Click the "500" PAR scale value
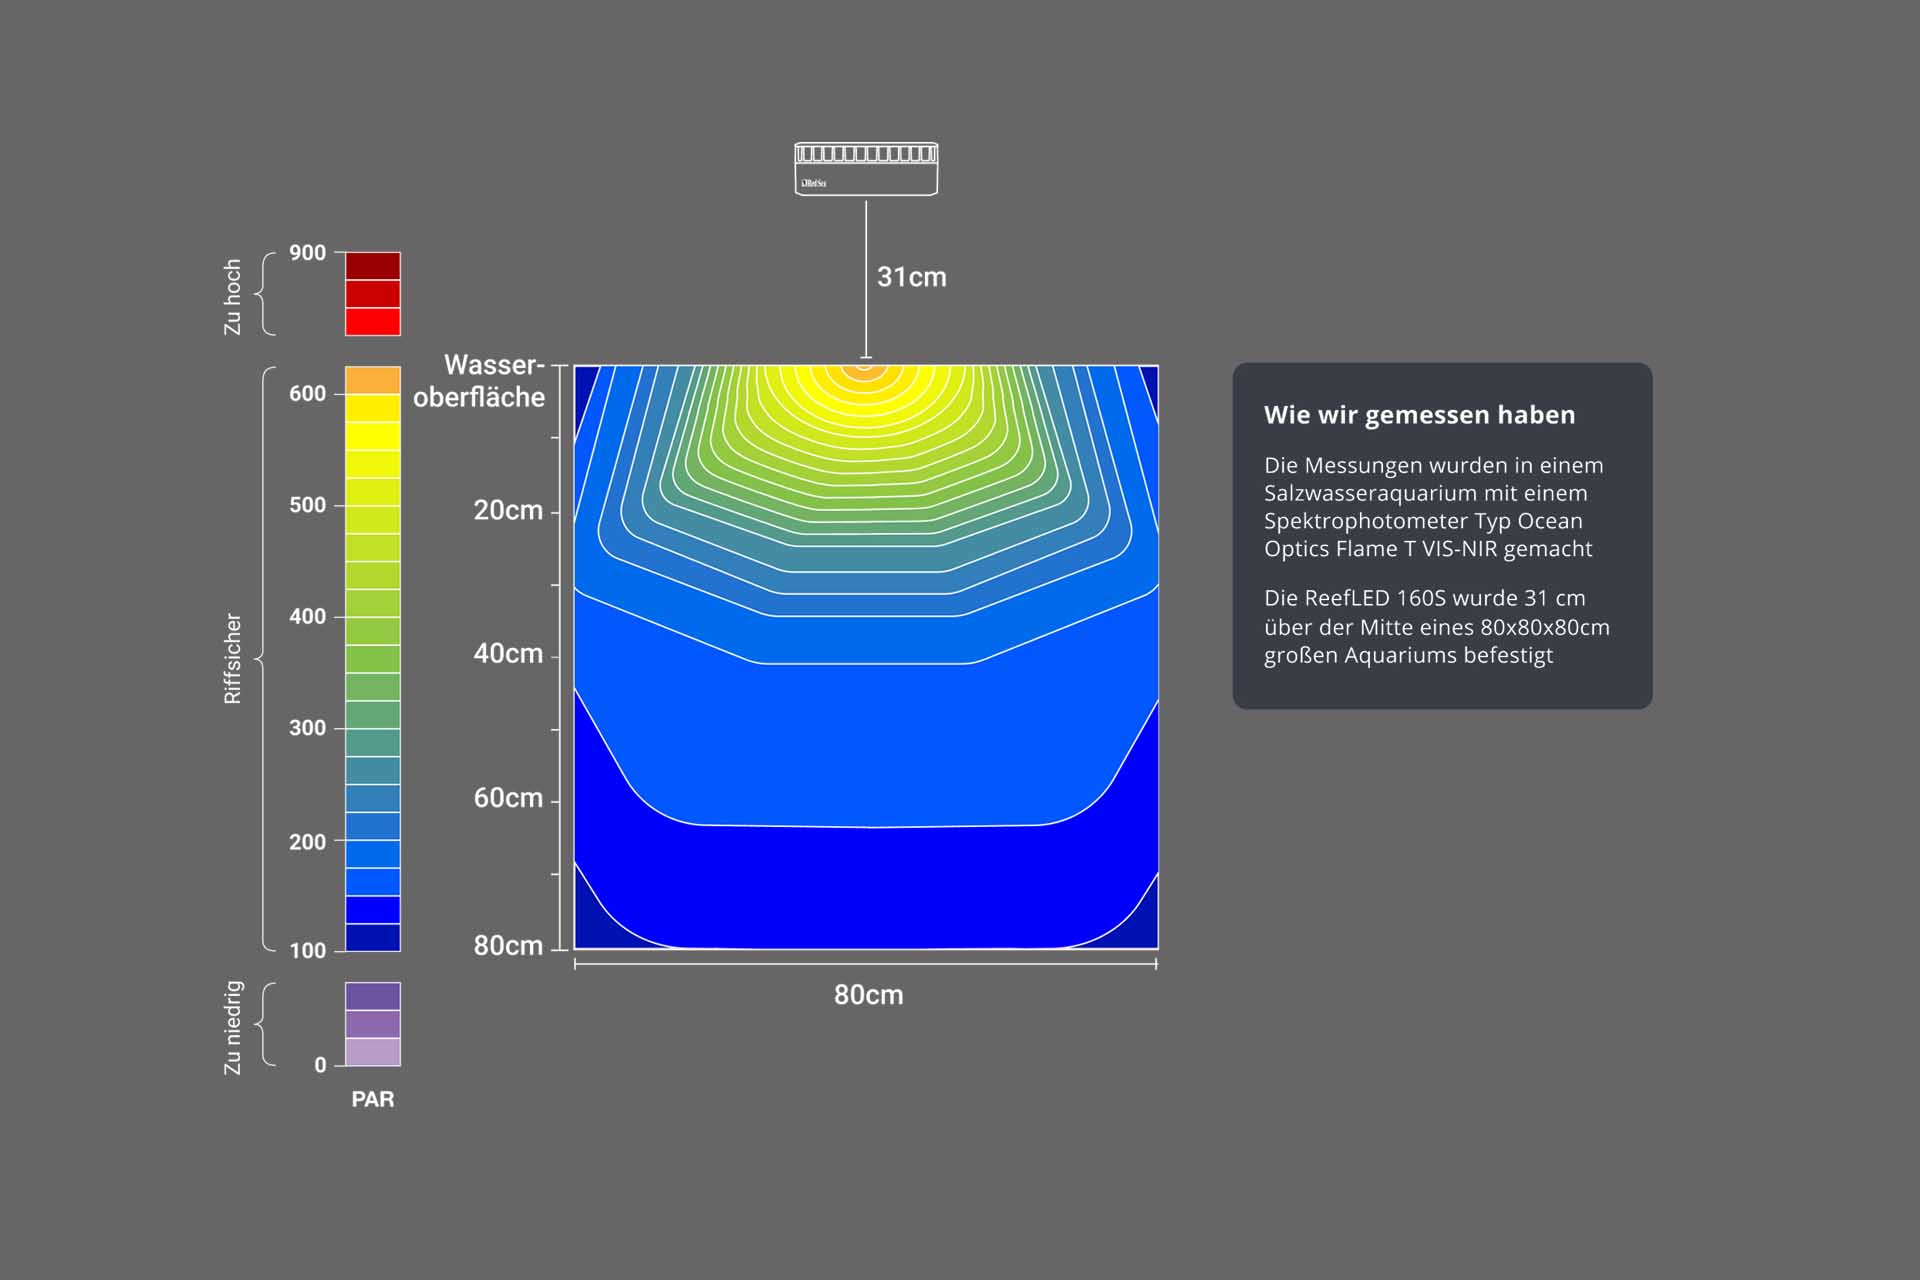Screen dimensions: 1920x1280 point(308,505)
